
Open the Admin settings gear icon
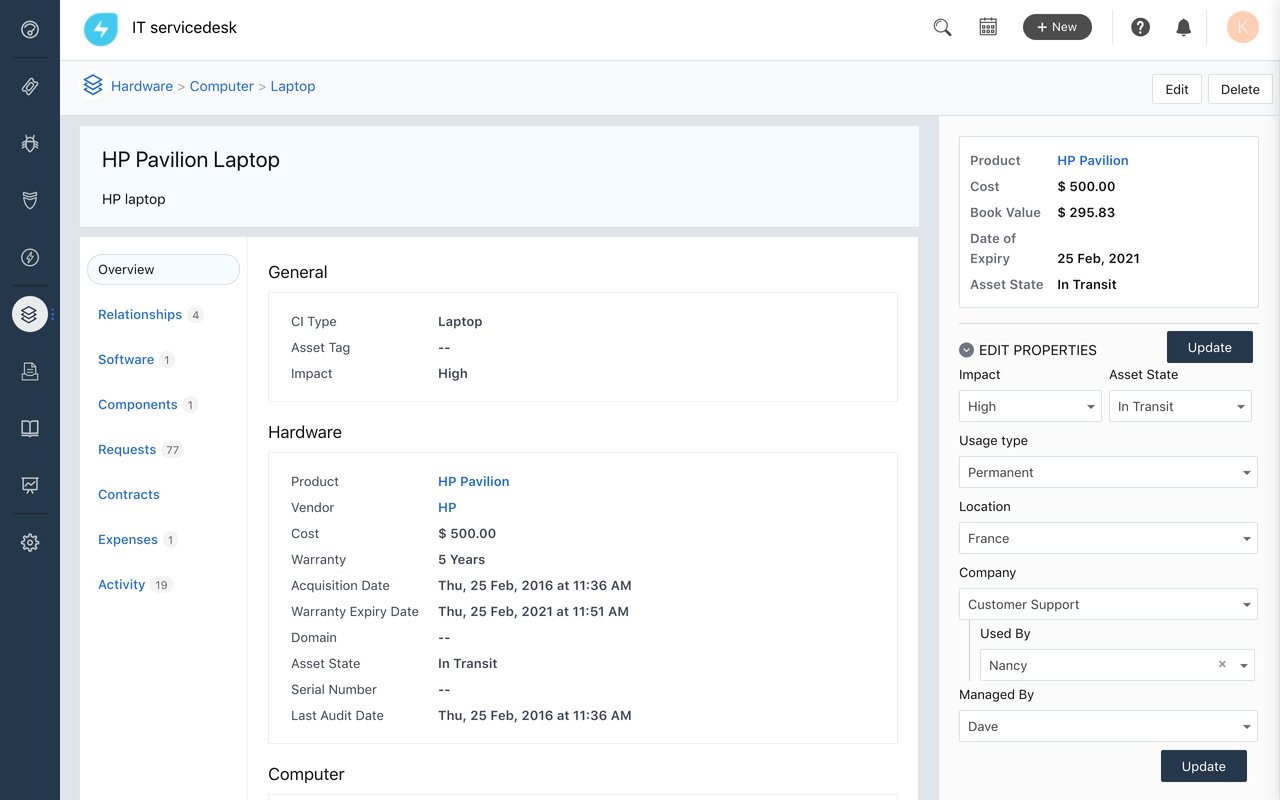click(30, 543)
